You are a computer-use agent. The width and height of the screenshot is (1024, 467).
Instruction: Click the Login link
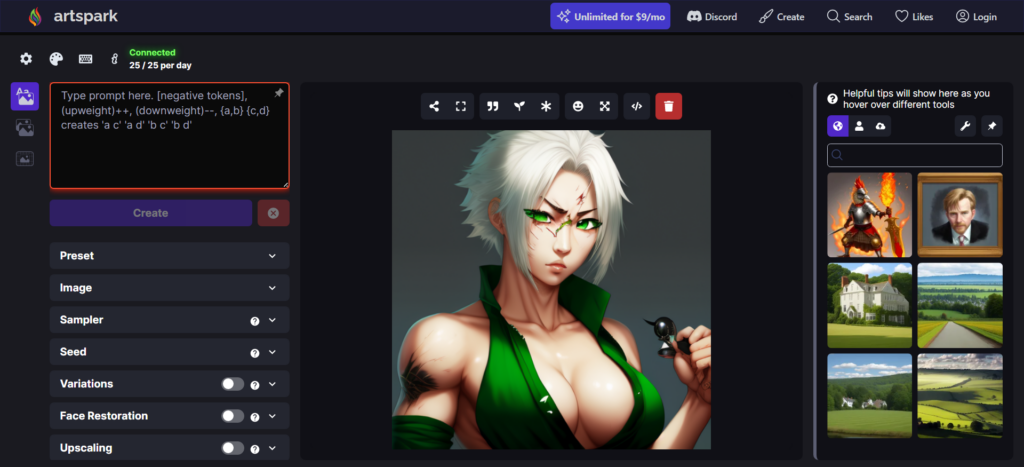coord(976,17)
